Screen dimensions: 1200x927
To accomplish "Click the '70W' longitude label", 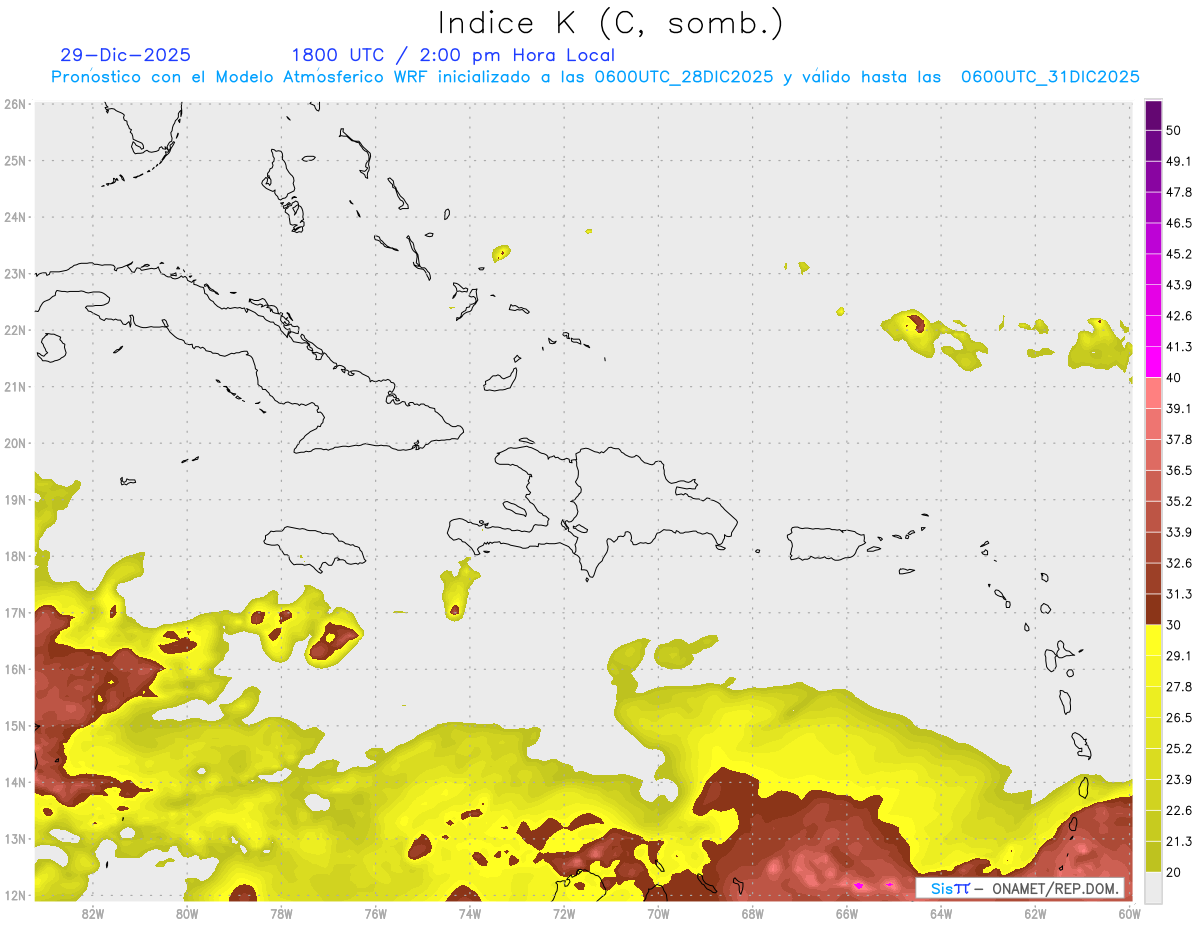I will tap(658, 913).
